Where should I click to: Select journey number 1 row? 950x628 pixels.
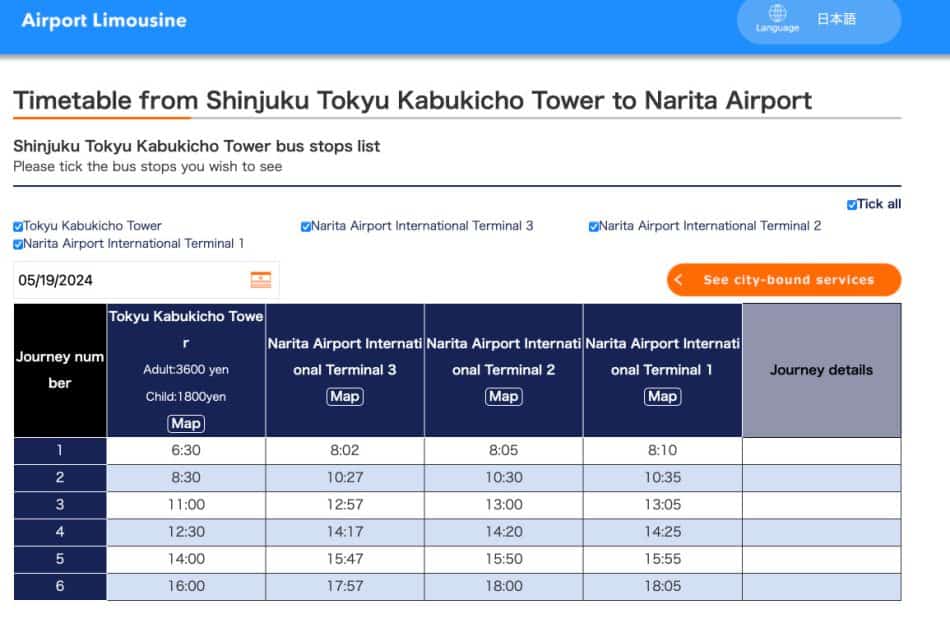pyautogui.click(x=60, y=451)
